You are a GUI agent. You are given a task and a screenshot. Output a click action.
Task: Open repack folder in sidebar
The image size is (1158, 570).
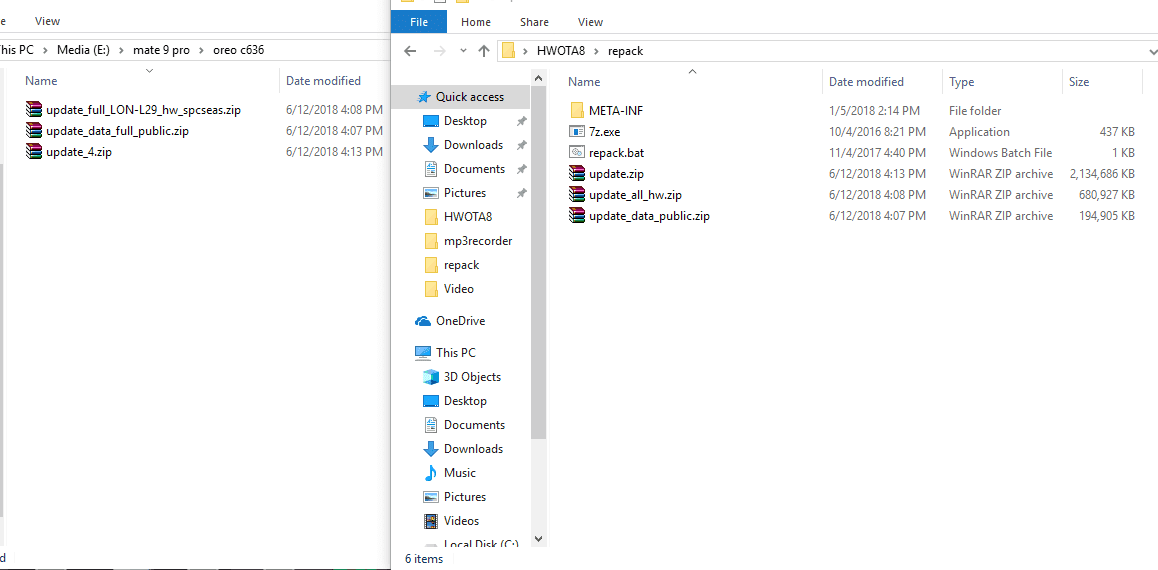click(462, 264)
